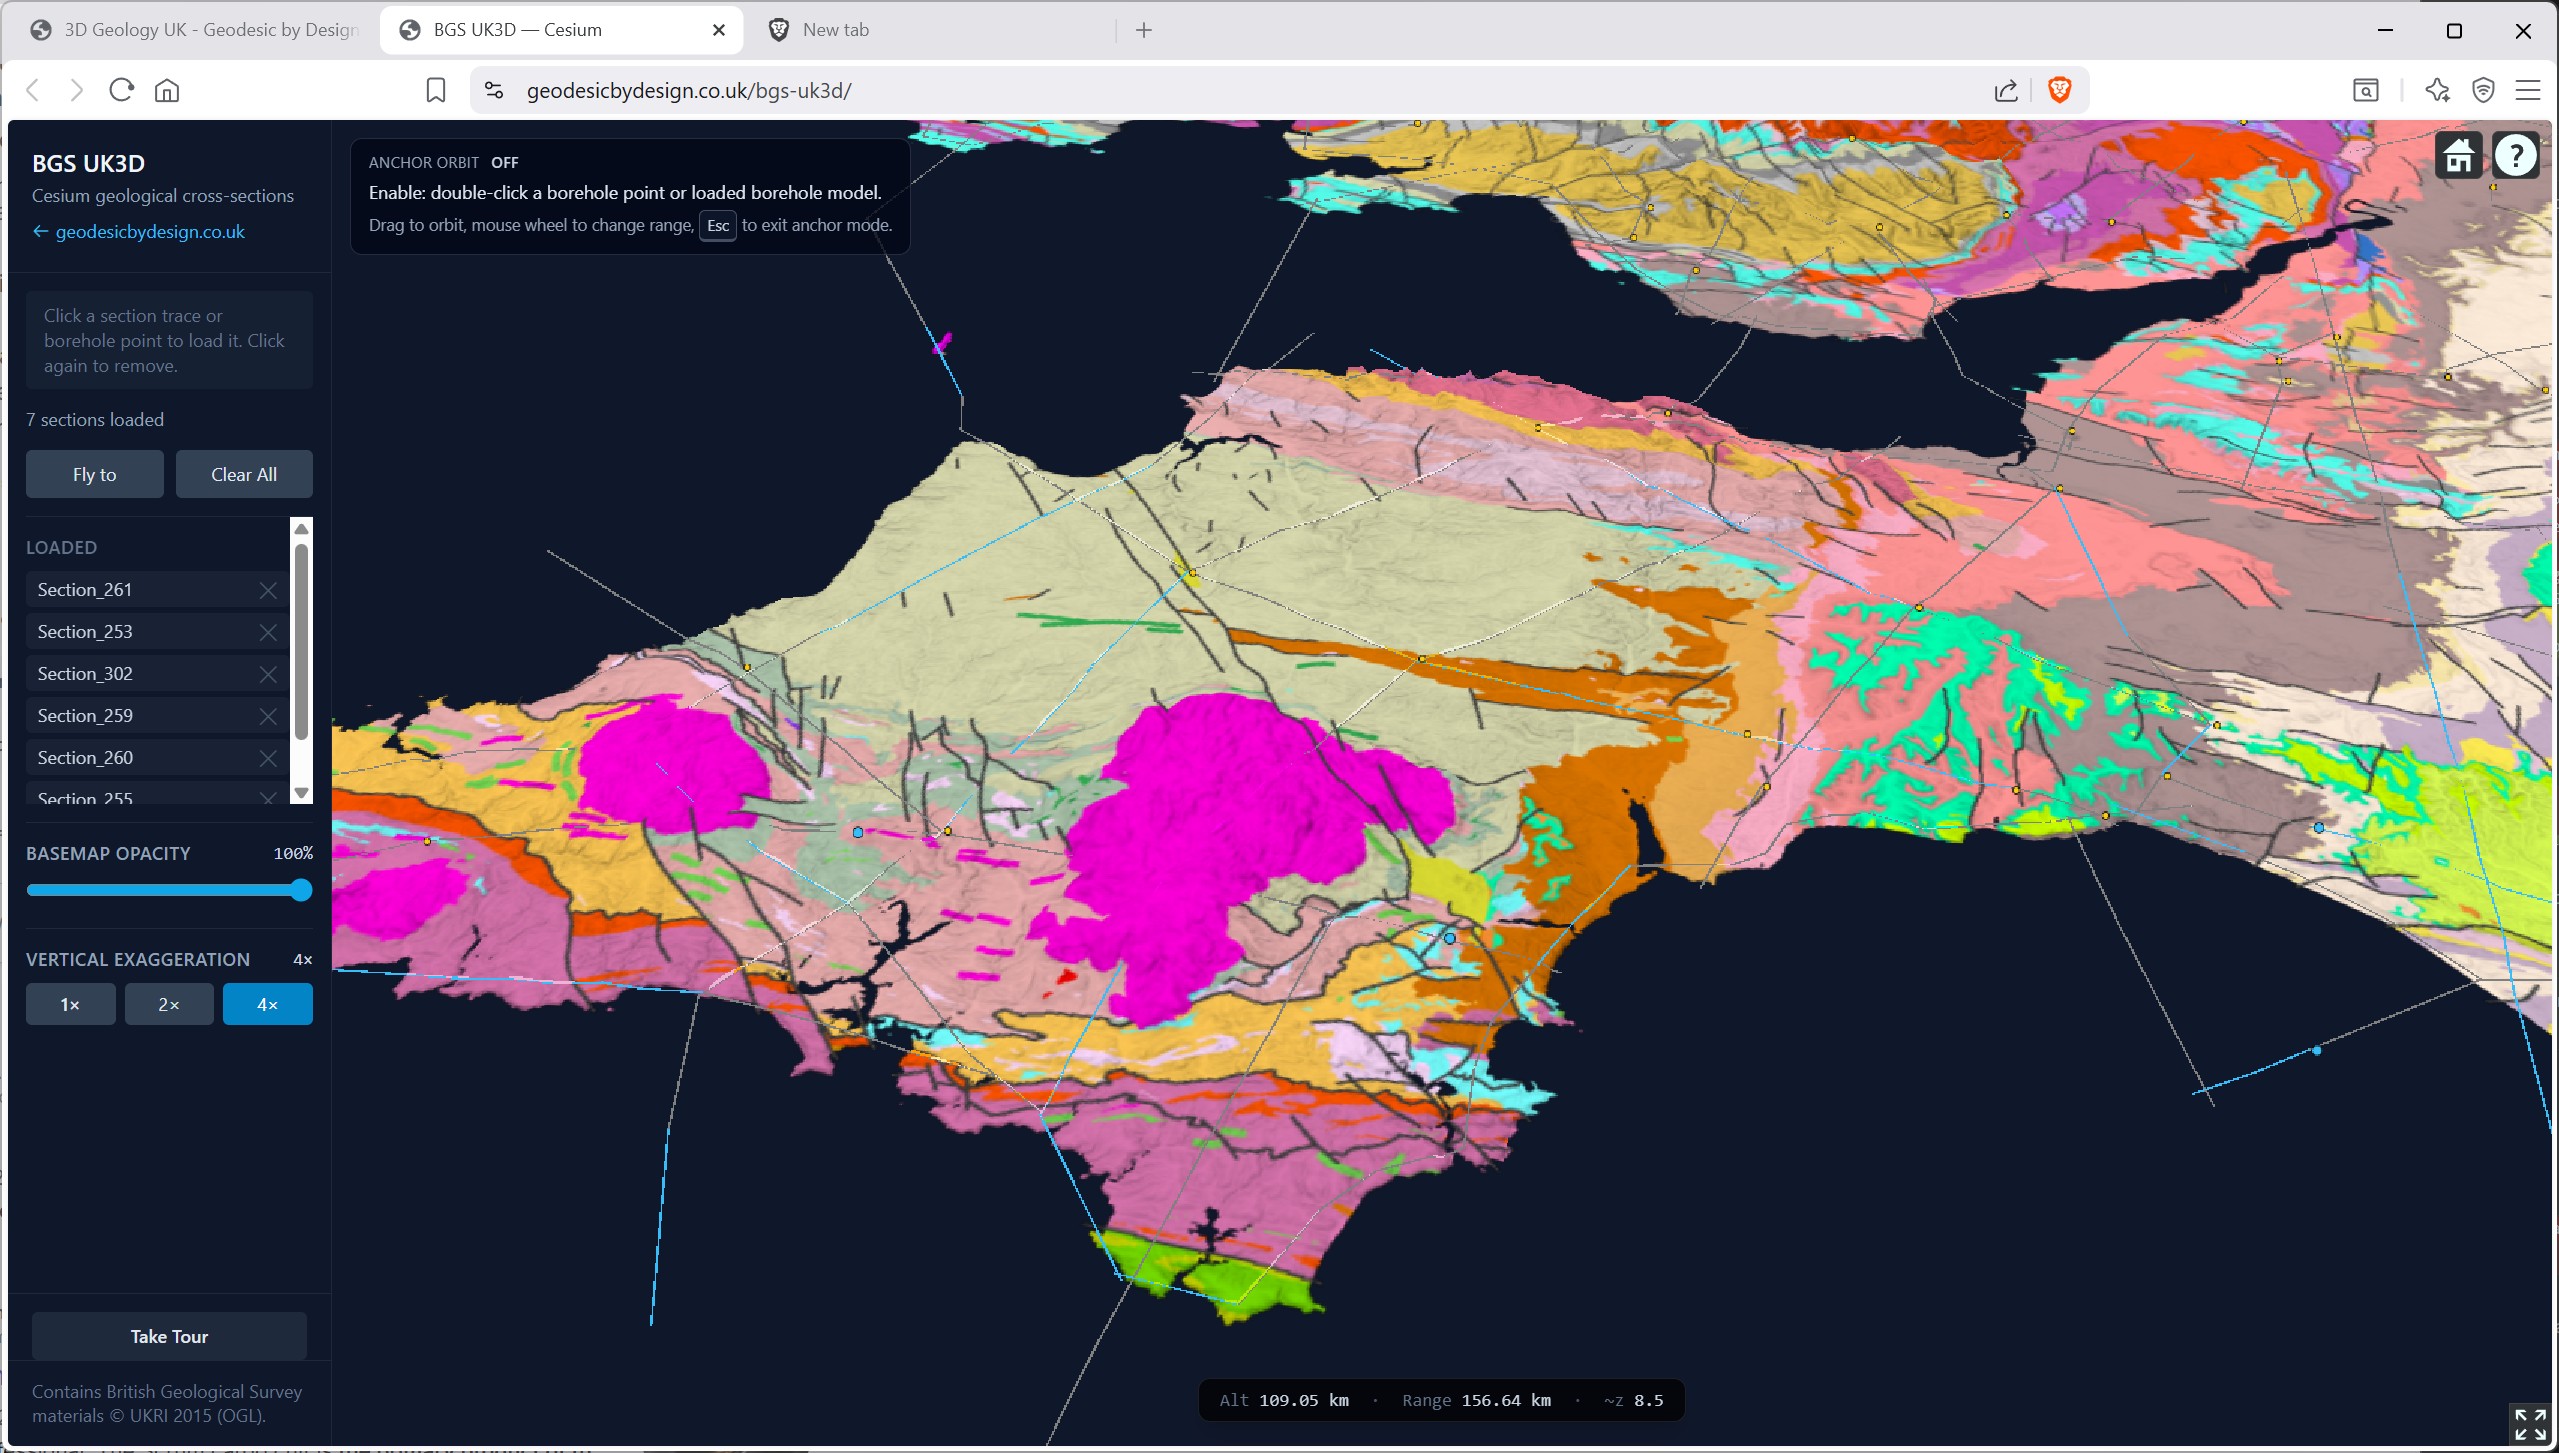
Task: Click the basemap opacity slider handle
Action: [301, 890]
